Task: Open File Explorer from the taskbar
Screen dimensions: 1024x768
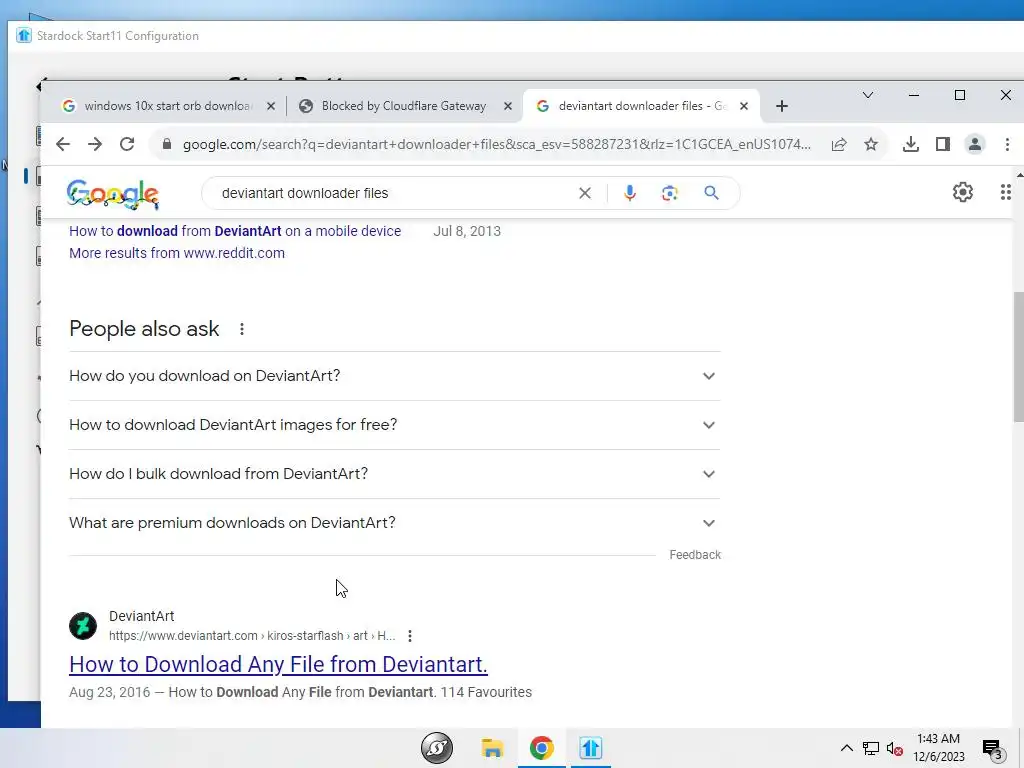Action: 492,748
